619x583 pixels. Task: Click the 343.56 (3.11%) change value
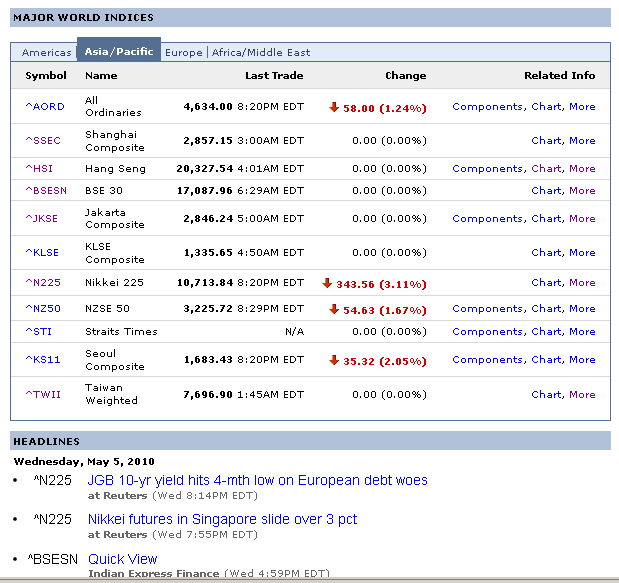(381, 284)
